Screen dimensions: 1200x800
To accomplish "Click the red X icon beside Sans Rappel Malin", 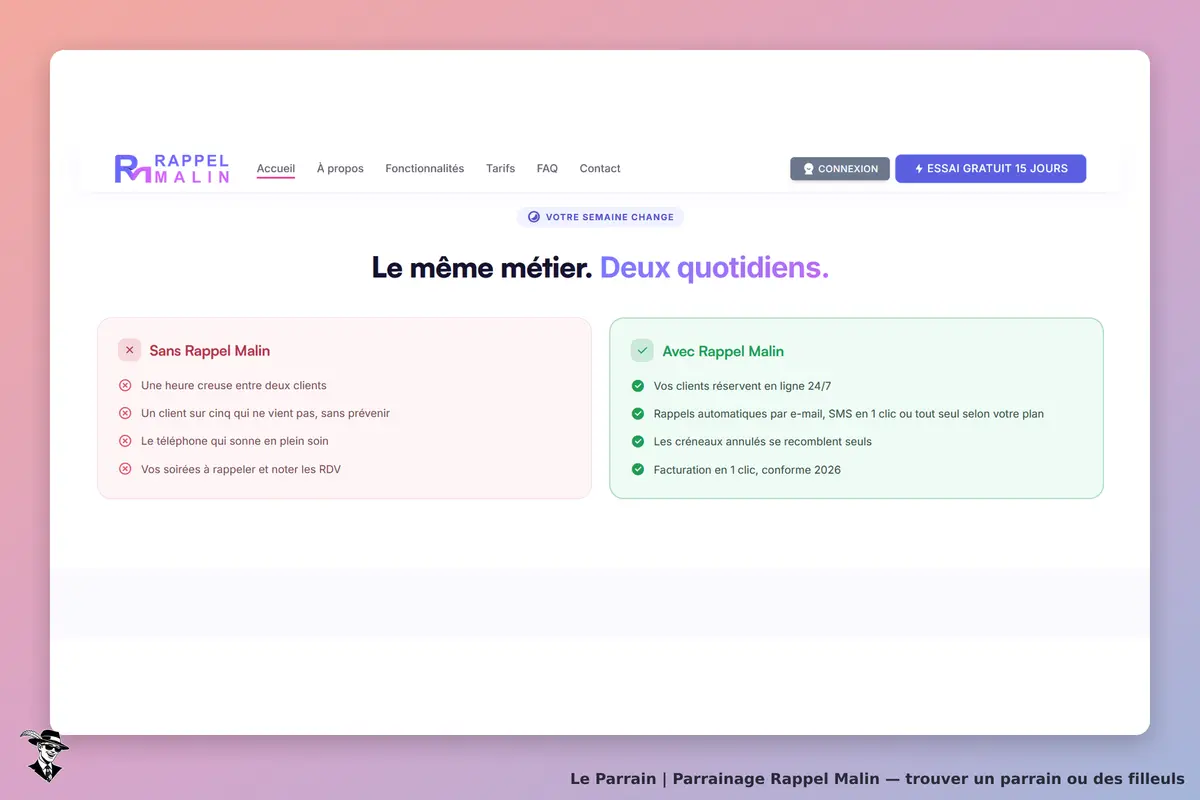I will [129, 350].
